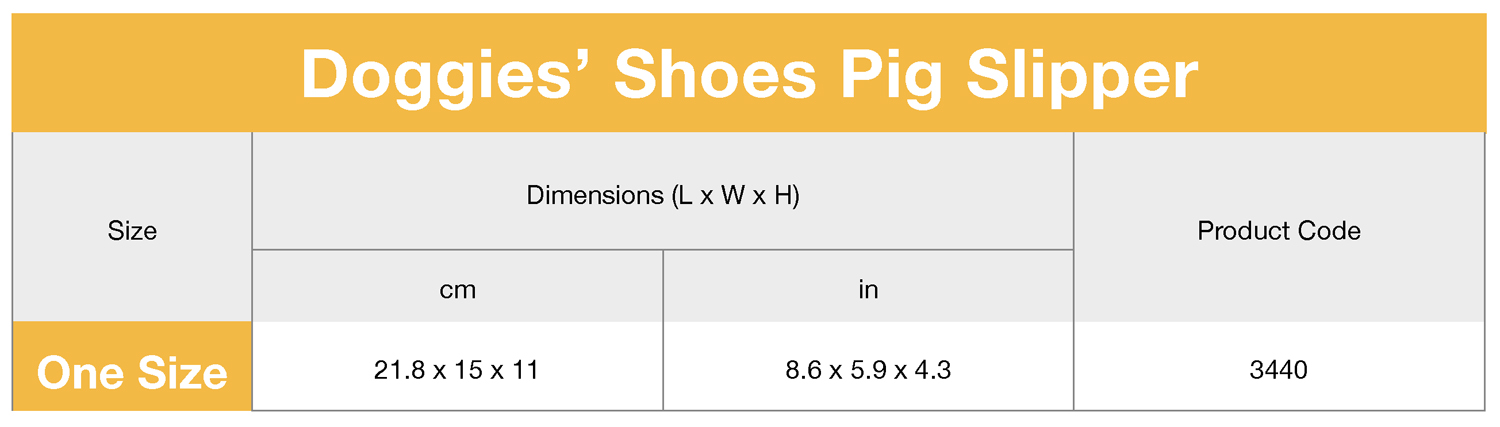Click the 8.6 length value in inches
This screenshot has height=427, width=1500.
pyautogui.click(x=802, y=370)
